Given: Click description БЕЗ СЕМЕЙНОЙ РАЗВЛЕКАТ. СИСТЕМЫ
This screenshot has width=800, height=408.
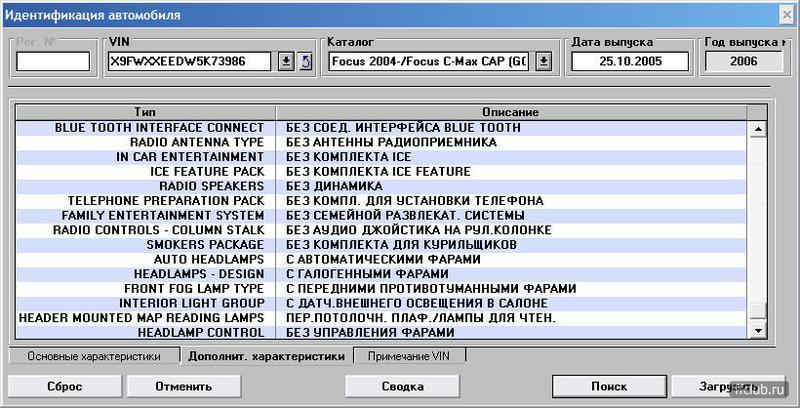Looking at the screenshot, I should 405,216.
